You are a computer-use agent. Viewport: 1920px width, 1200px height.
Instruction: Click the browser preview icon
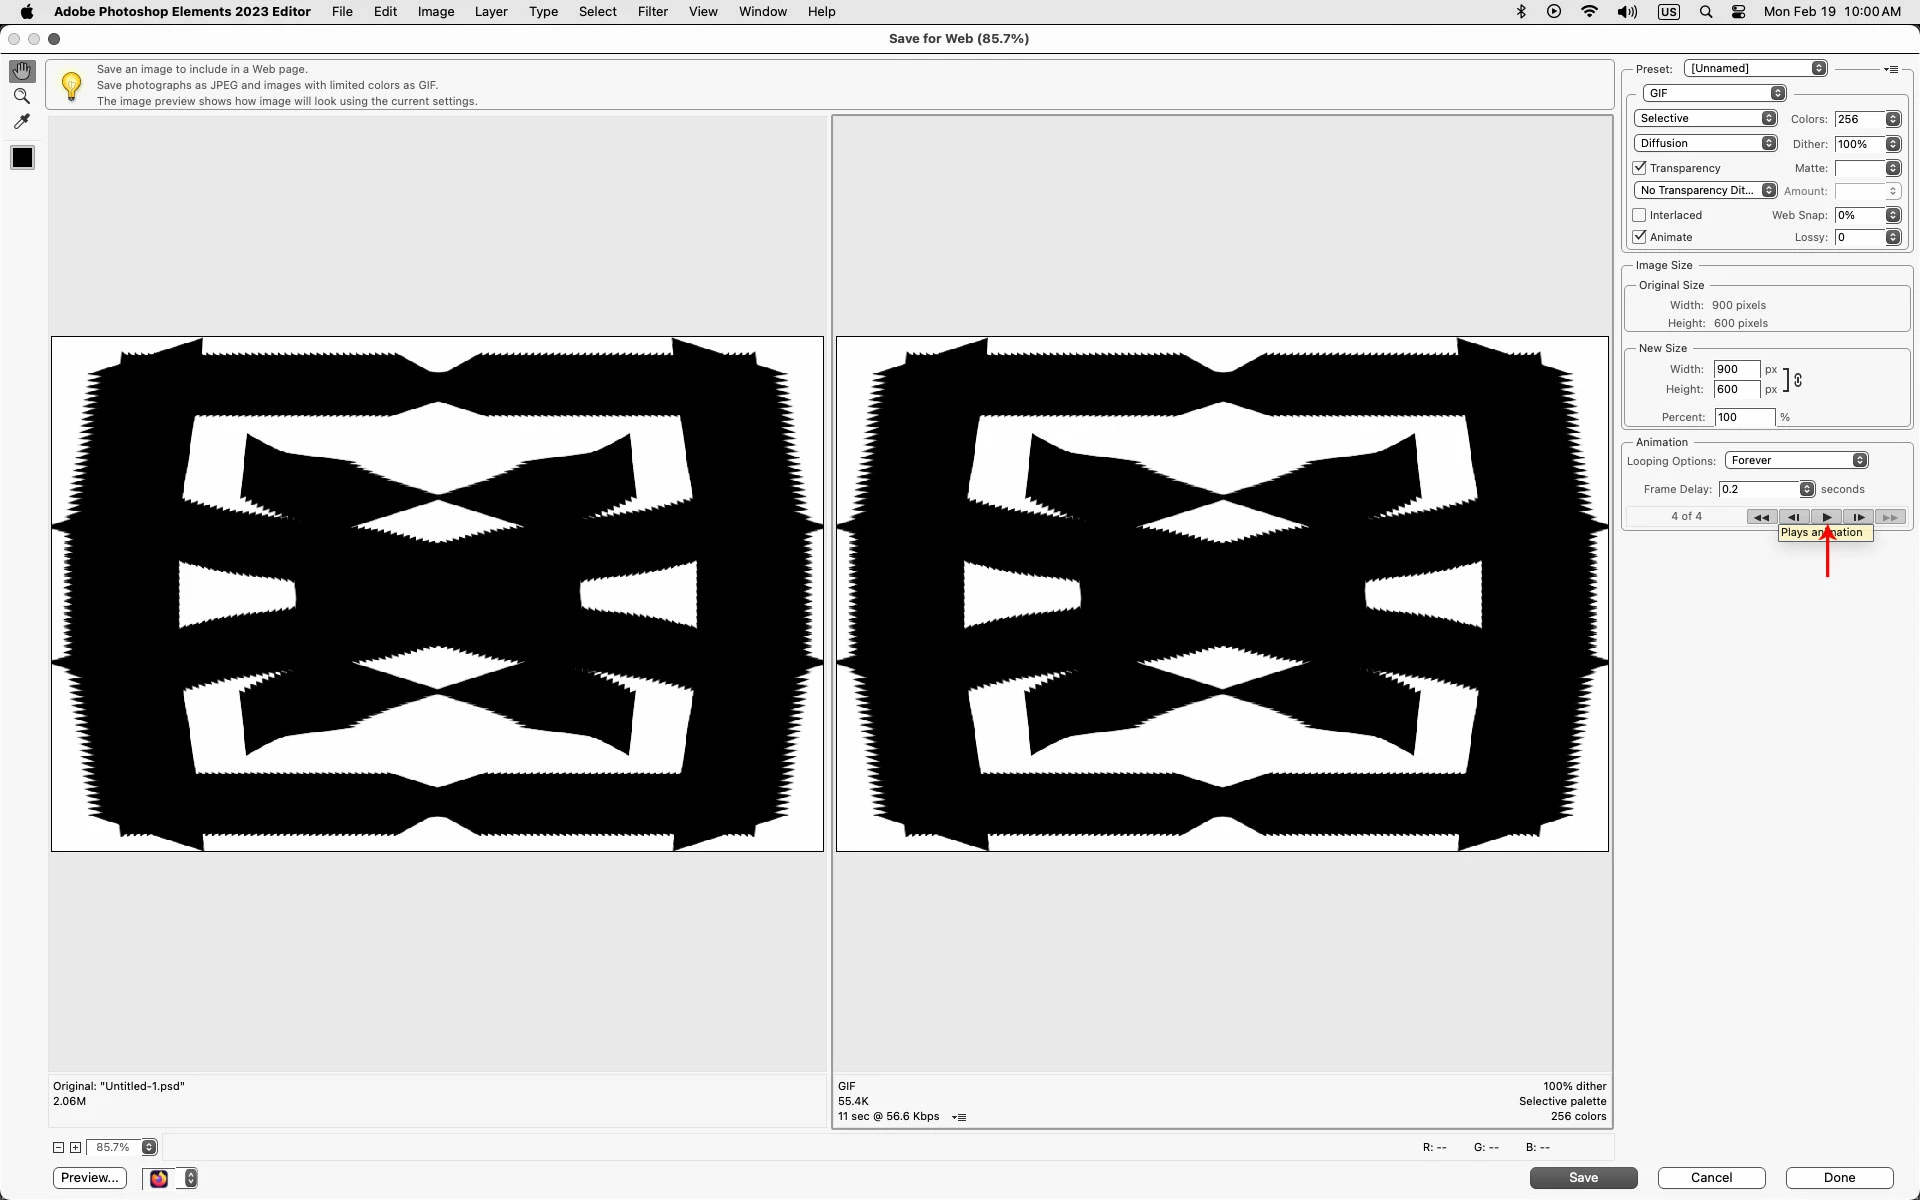159,1178
